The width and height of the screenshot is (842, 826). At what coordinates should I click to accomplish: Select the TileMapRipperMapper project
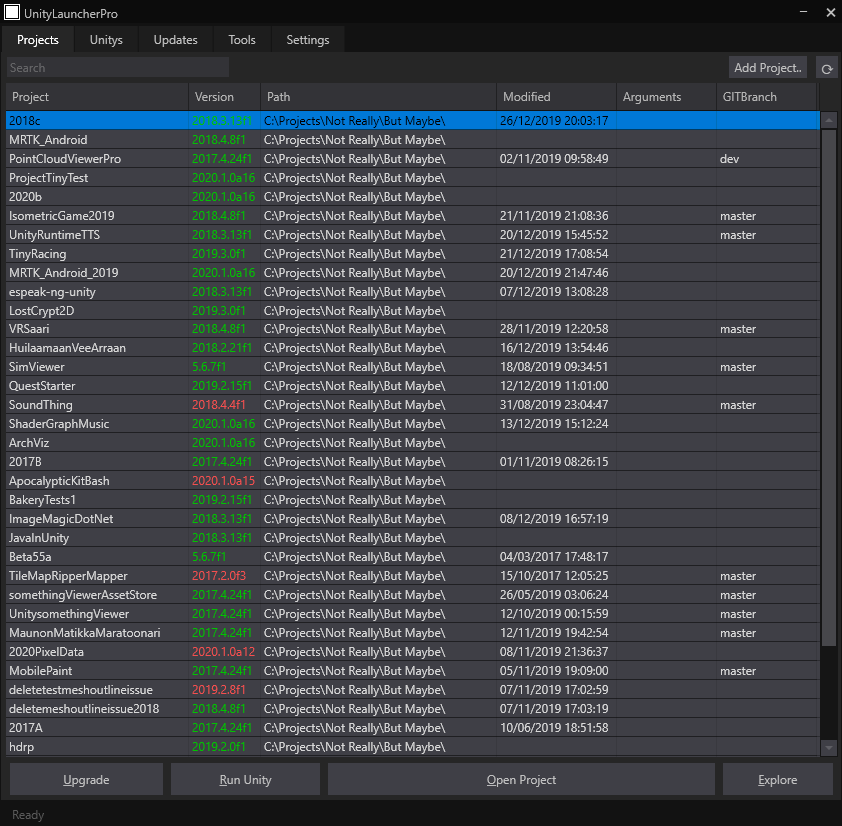[412, 576]
